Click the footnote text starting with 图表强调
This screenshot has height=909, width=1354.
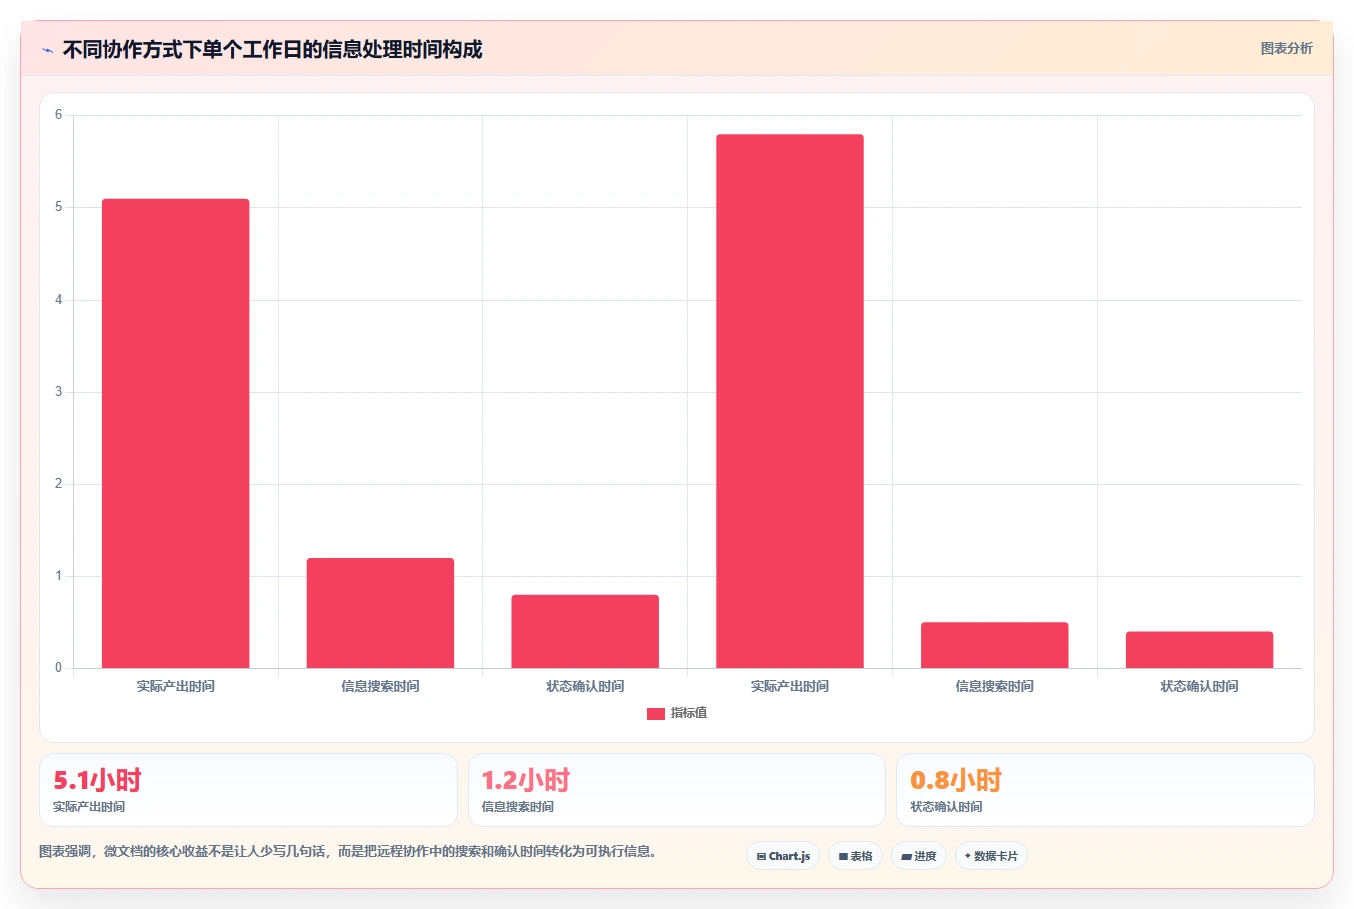348,852
